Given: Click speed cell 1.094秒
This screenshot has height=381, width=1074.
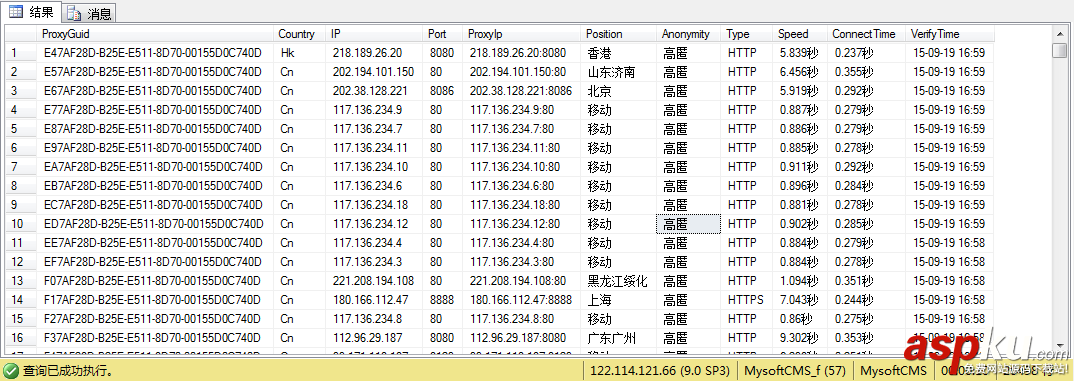Looking at the screenshot, I should 799,281.
